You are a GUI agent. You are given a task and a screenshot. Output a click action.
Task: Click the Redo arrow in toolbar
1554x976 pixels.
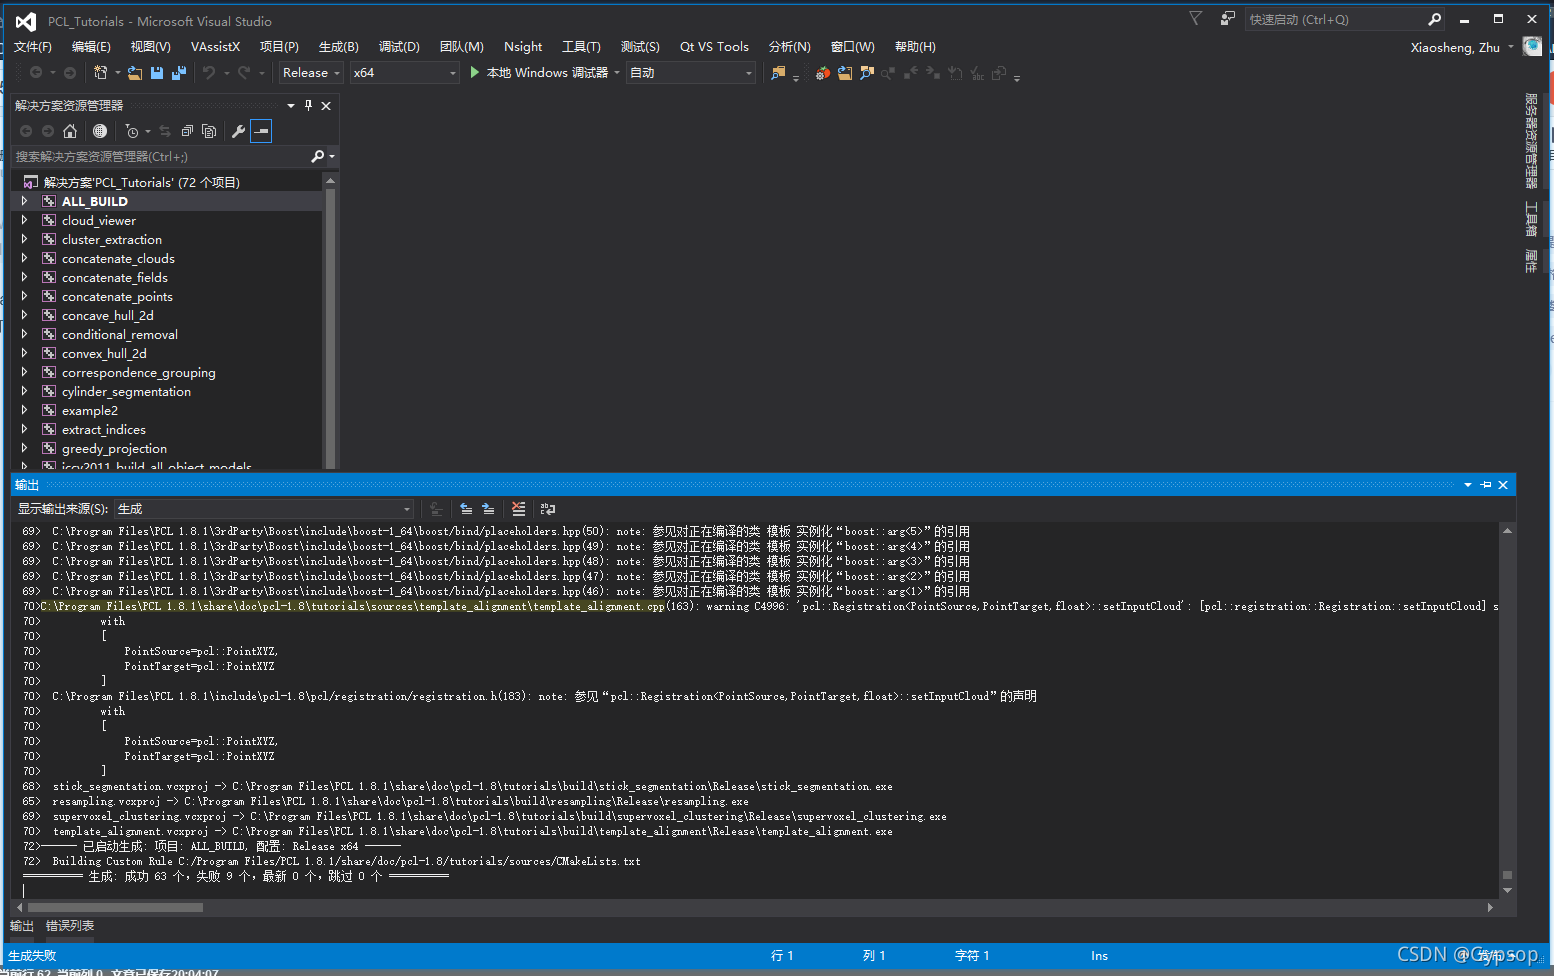[244, 73]
